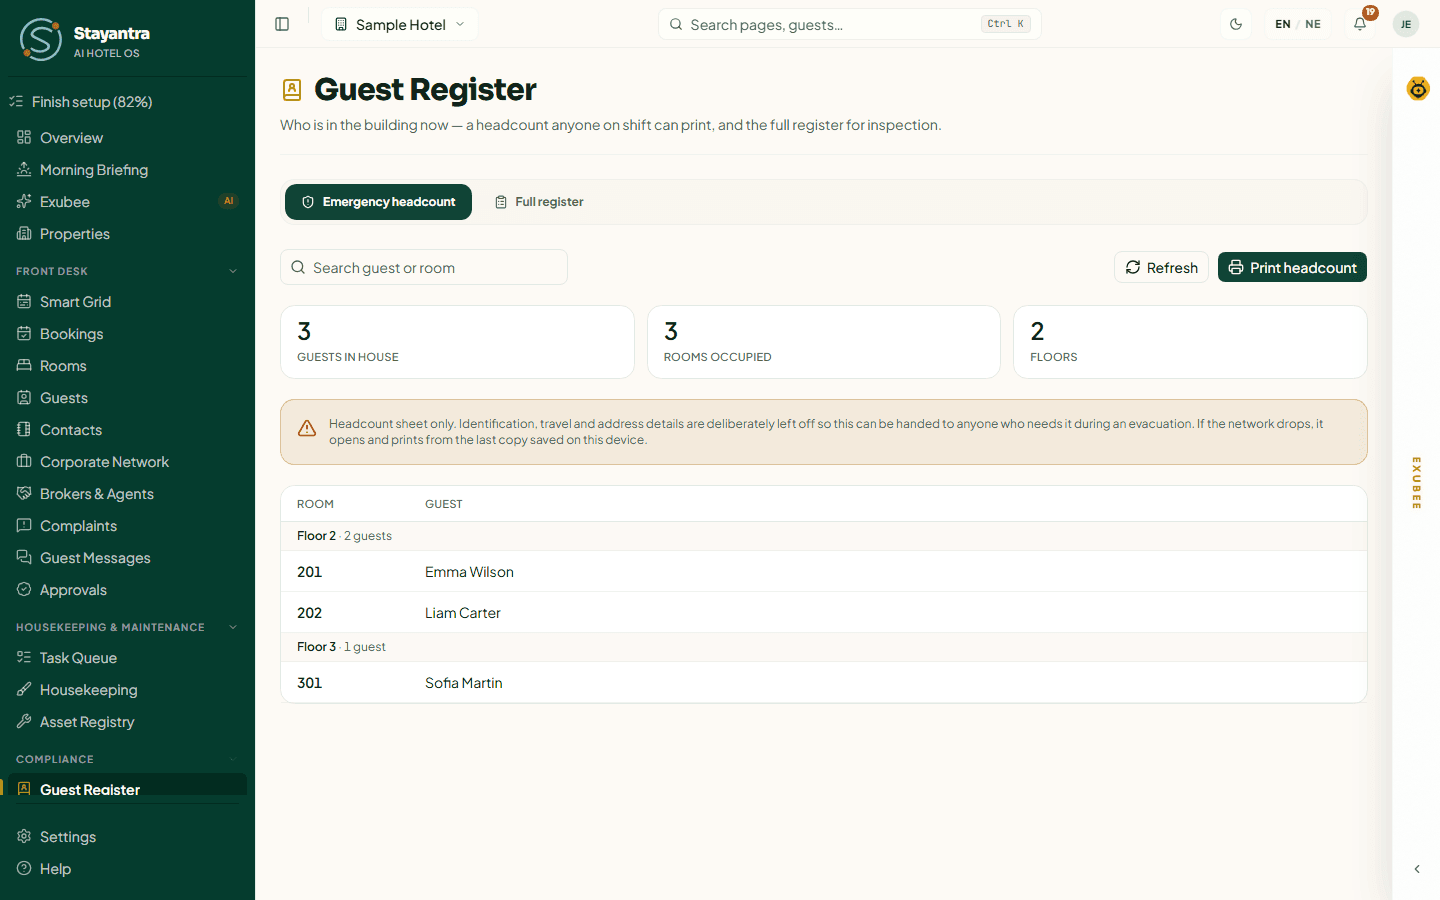Open the Exubee bee assistant icon
Image resolution: width=1440 pixels, height=900 pixels.
point(1418,89)
